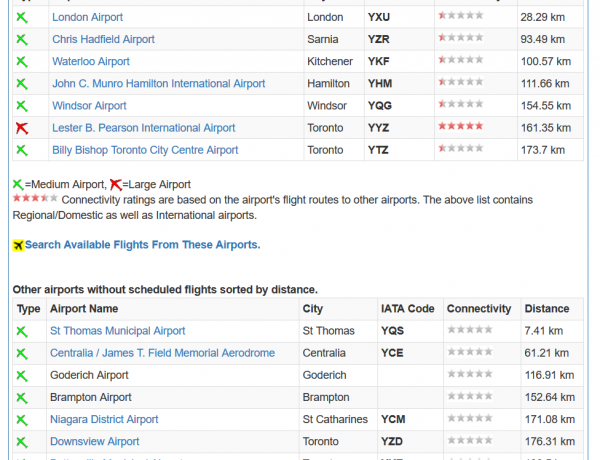Image resolution: width=600 pixels, height=460 pixels.
Task: Visit Billy Bishop Toronto City Centre Airport
Action: (x=145, y=150)
